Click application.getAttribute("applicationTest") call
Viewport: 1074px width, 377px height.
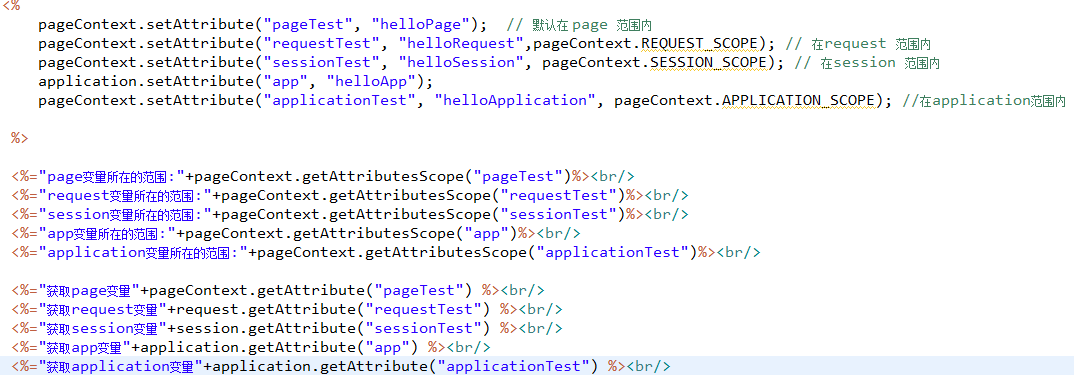point(405,366)
